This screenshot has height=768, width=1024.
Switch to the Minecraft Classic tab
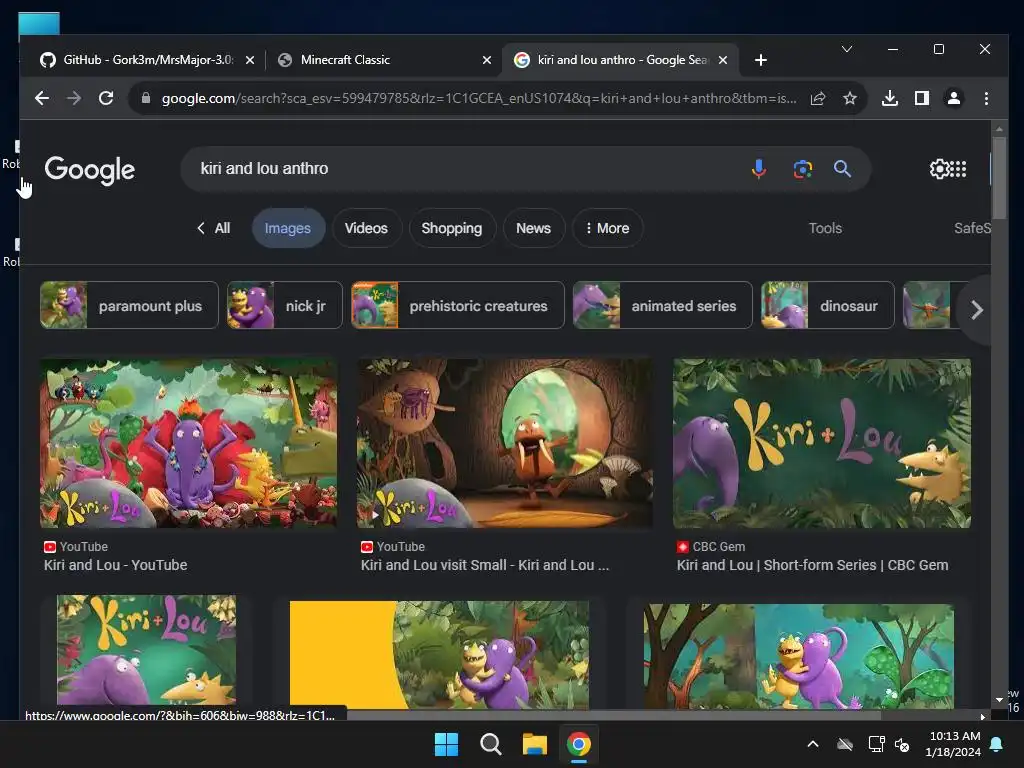point(384,60)
